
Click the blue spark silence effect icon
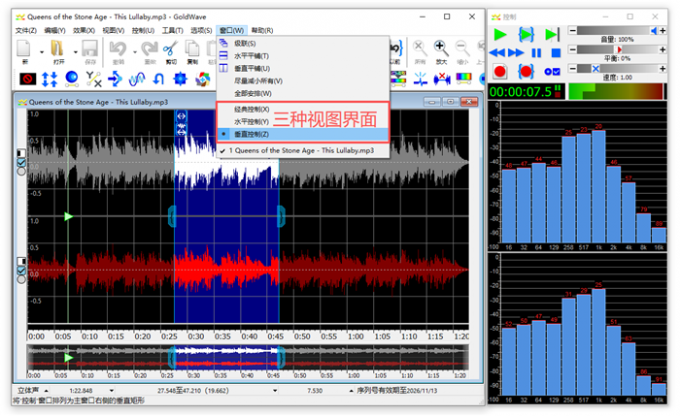coord(420,79)
